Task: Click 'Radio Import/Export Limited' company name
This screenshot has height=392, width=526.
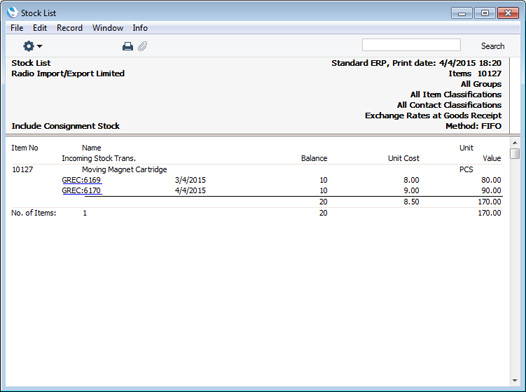Action: pos(68,73)
